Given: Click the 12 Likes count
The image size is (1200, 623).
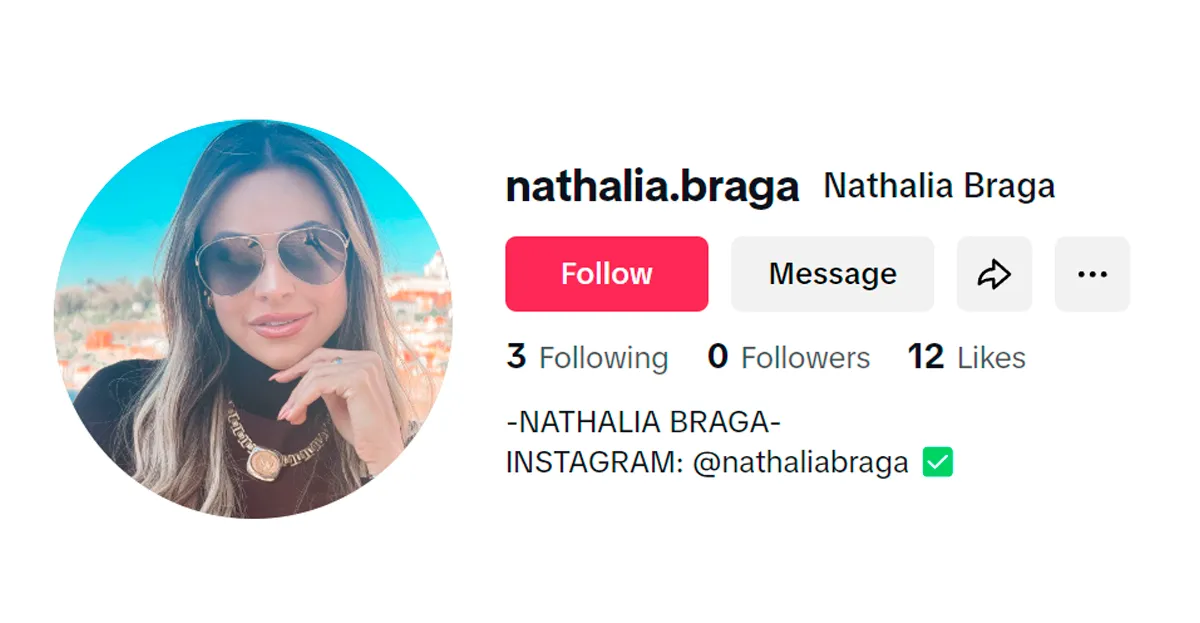Looking at the screenshot, I should click(x=966, y=357).
